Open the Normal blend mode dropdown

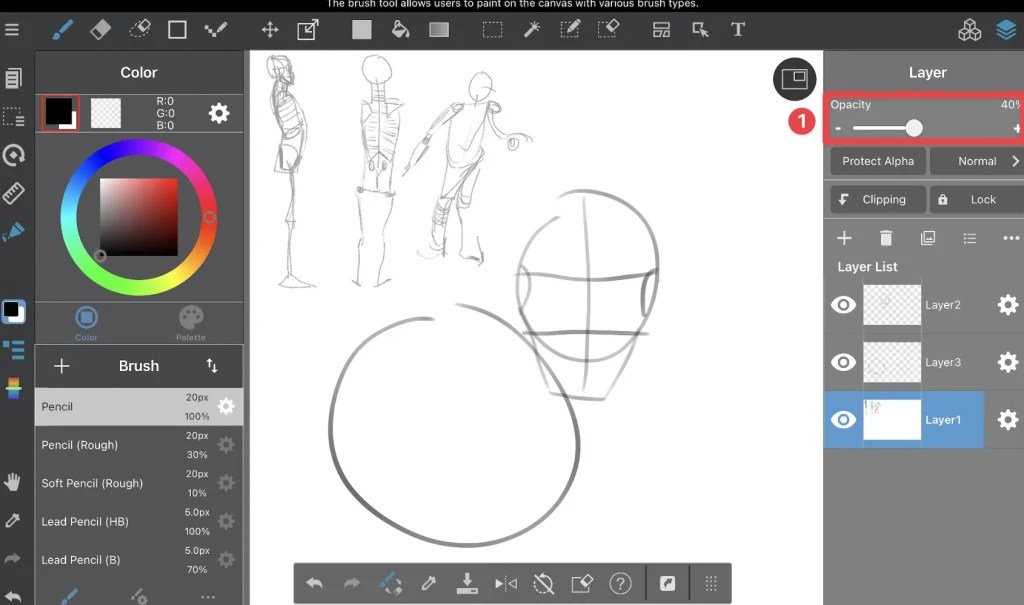(978, 161)
